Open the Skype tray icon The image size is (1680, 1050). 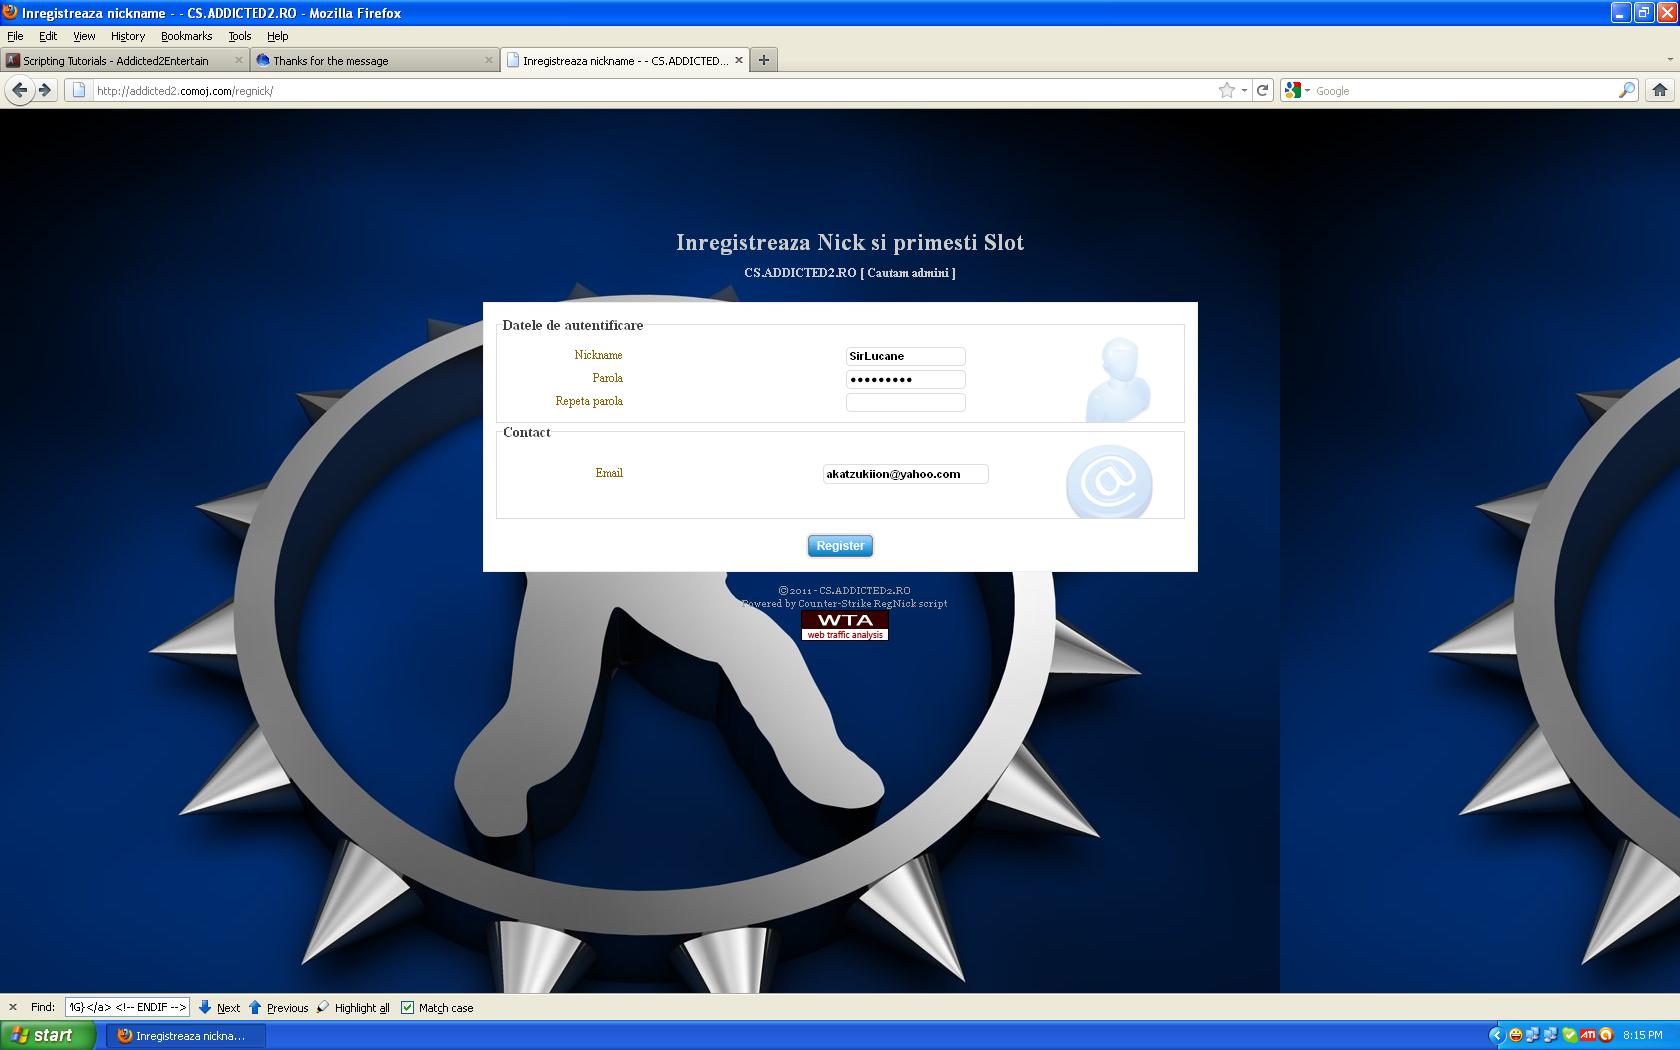[x=1569, y=1035]
